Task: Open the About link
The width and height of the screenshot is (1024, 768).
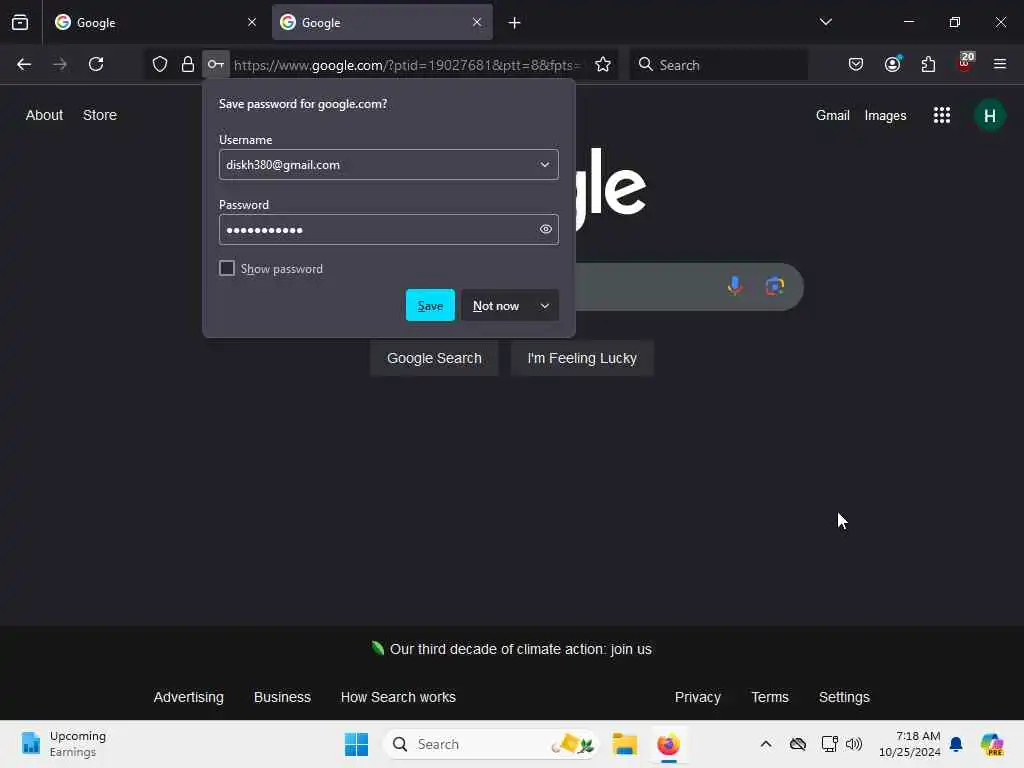Action: pyautogui.click(x=44, y=115)
